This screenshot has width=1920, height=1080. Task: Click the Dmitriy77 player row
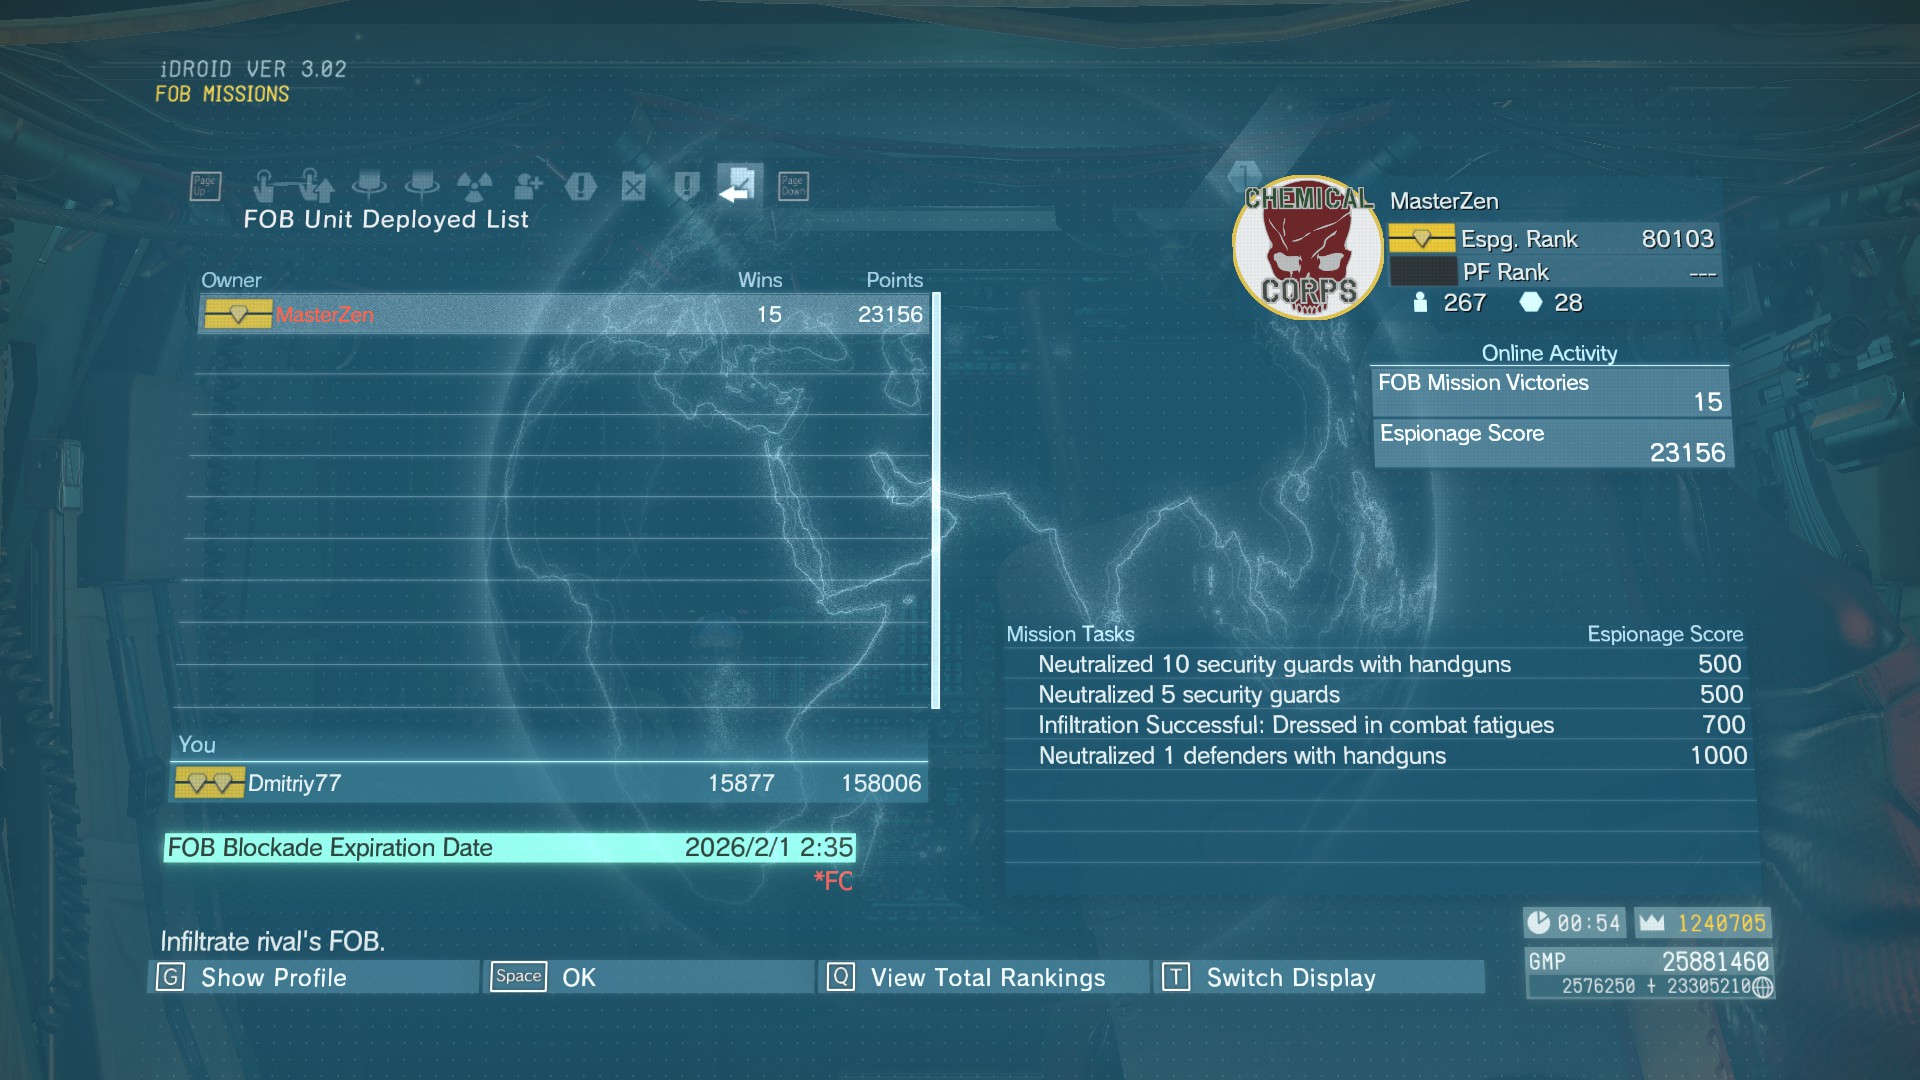click(549, 783)
